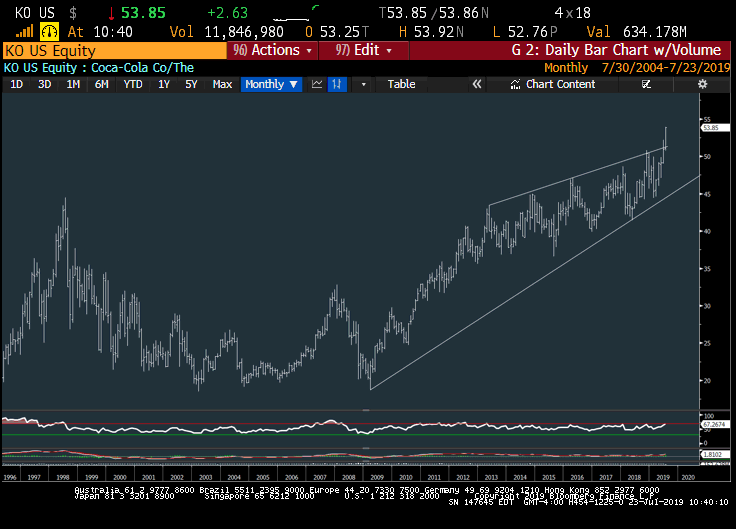Set chart range to 5Y

(191, 84)
